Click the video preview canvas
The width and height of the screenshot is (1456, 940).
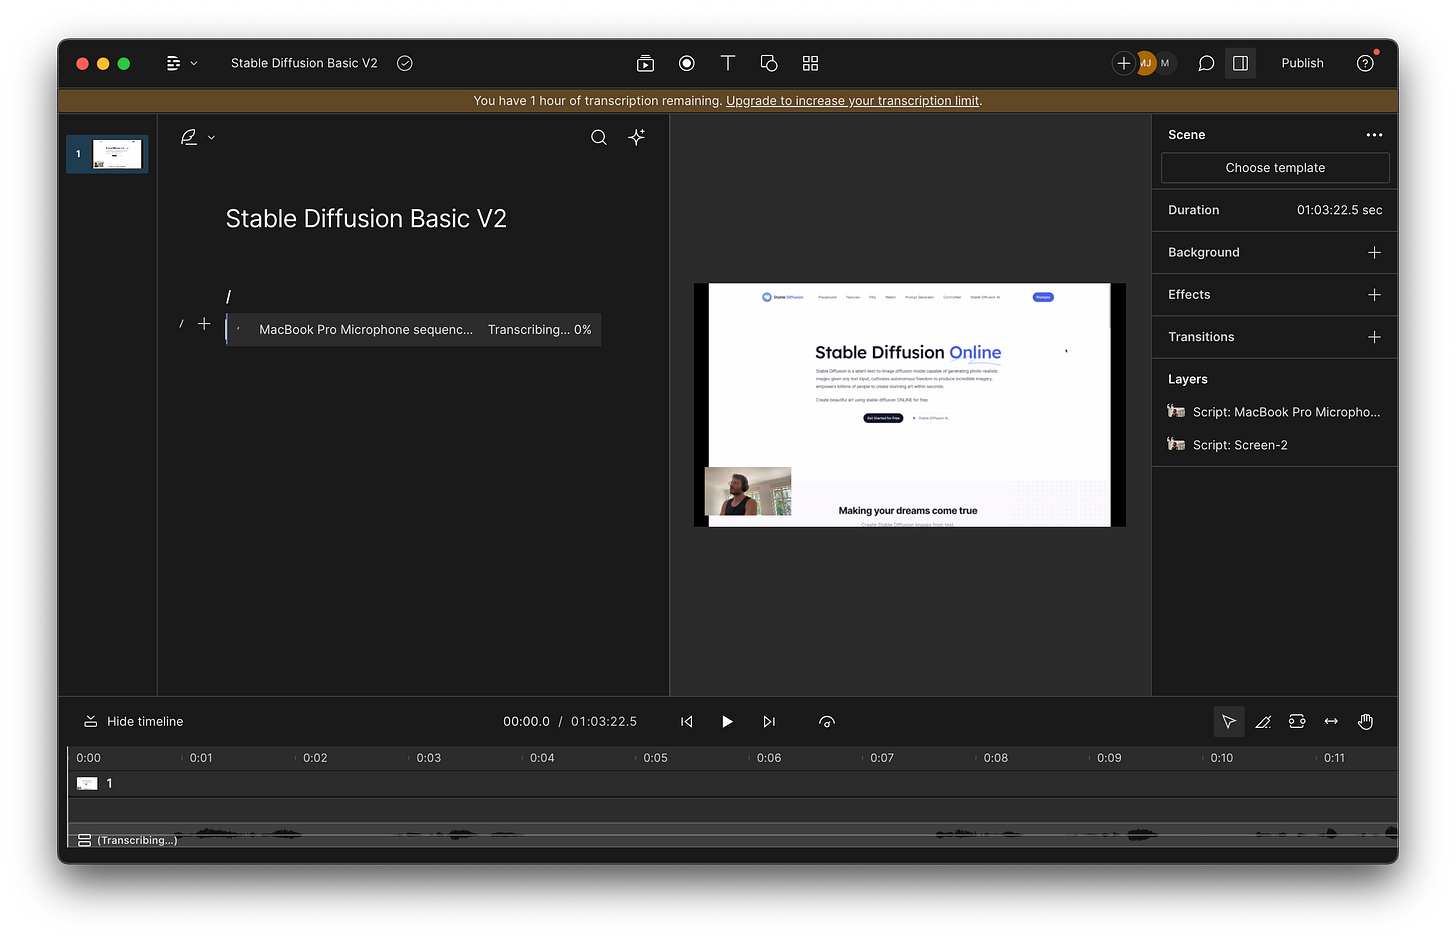(910, 405)
